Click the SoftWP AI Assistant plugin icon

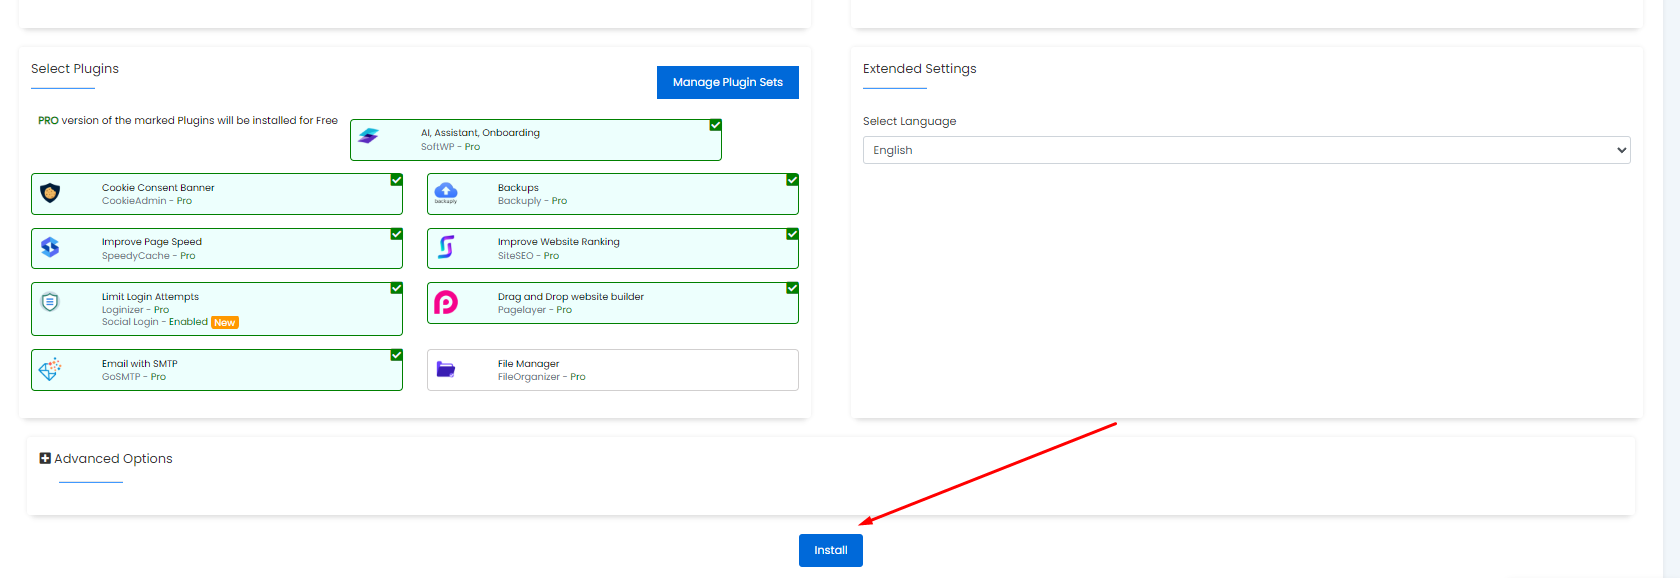coord(369,136)
